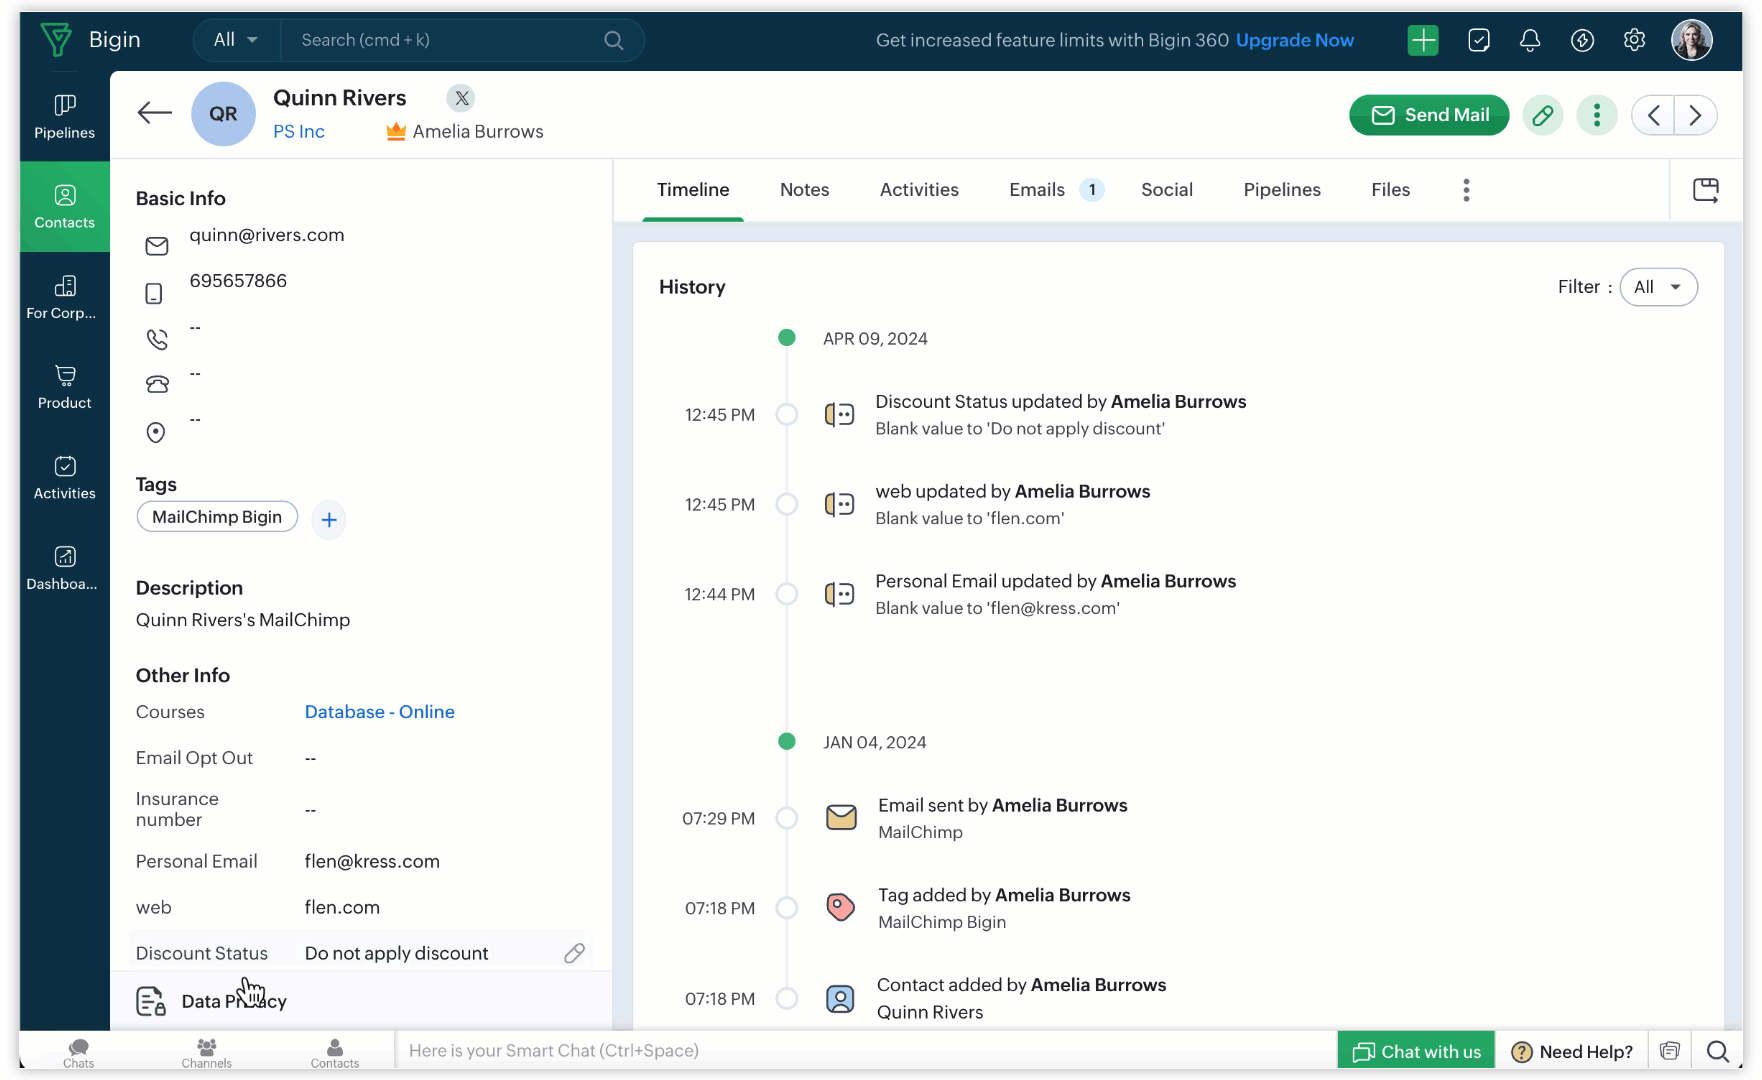Screen dimensions: 1762x1080
Task: Expand the All search scope dropdown
Action: coord(236,40)
